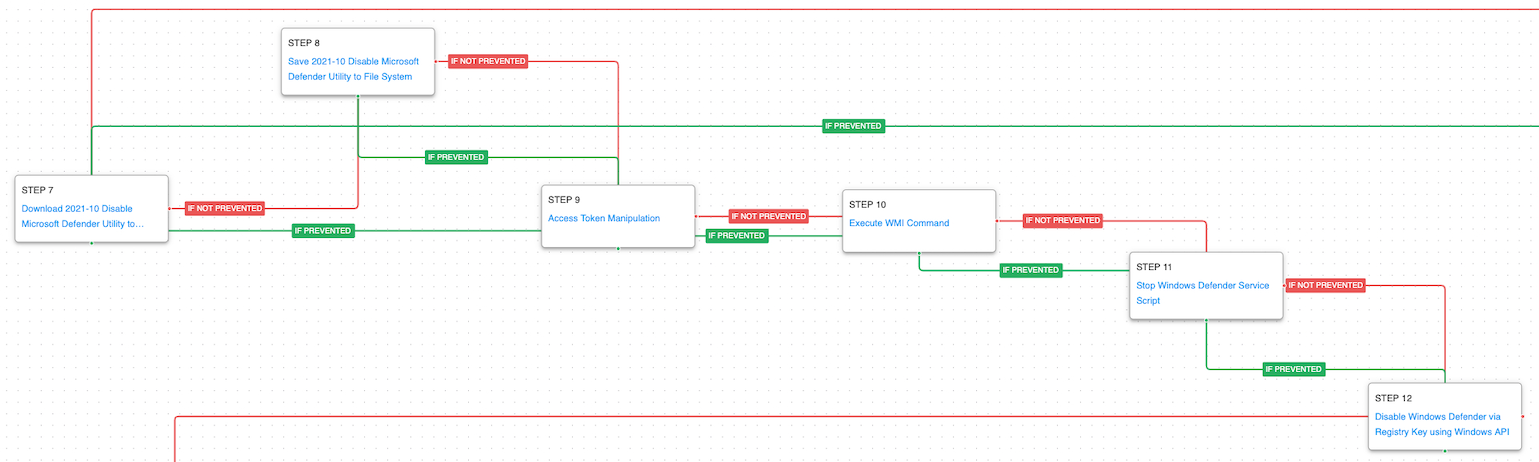Select the red IF NOT PREVENTED label beside Step 7
The image size is (1539, 462).
tap(225, 208)
